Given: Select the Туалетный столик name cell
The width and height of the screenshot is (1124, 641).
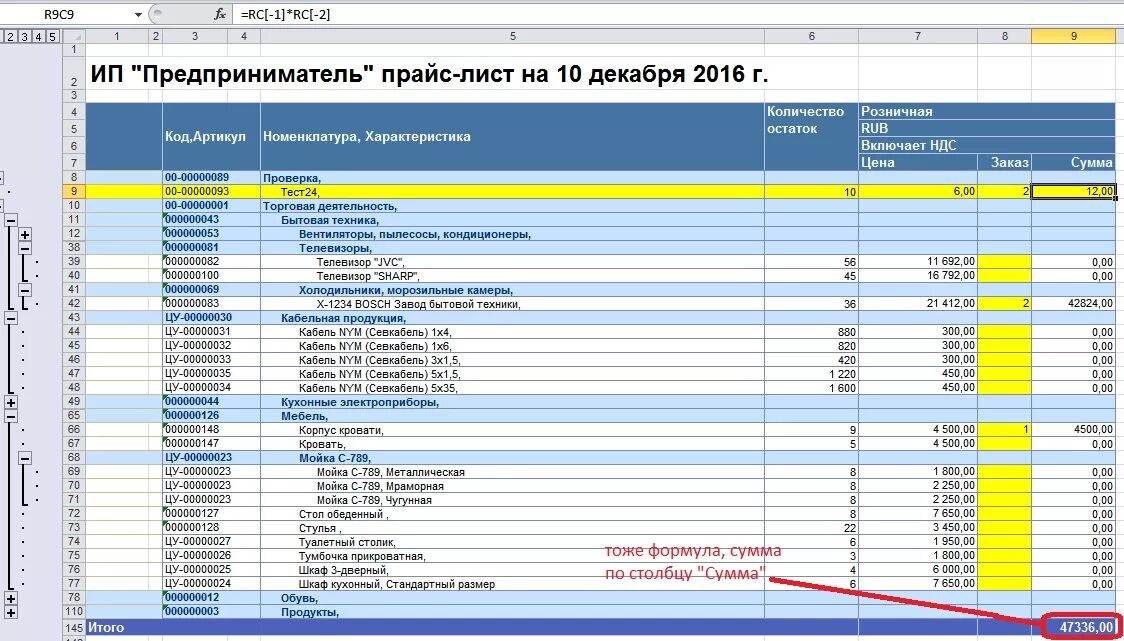Looking at the screenshot, I should [513, 542].
